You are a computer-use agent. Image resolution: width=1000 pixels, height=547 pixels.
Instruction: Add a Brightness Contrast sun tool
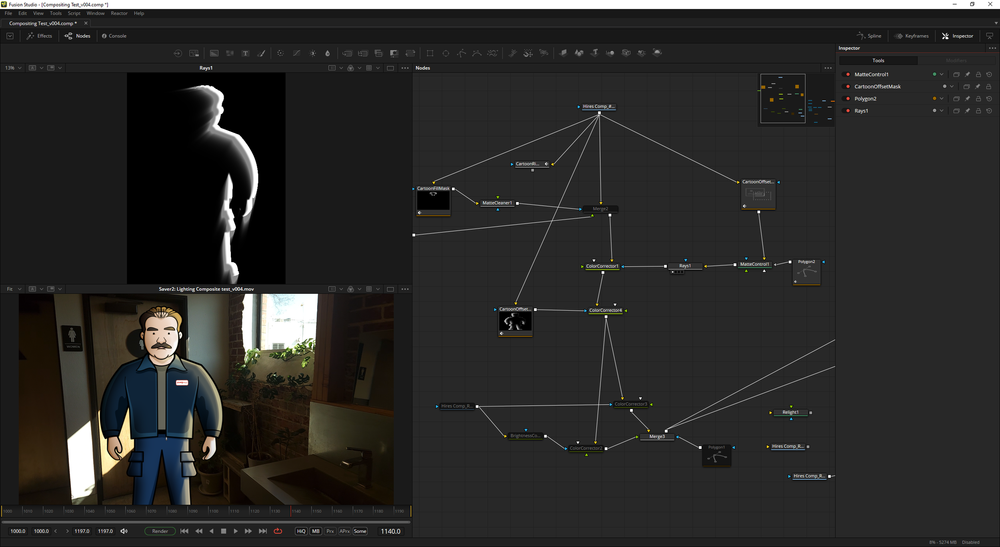312,53
